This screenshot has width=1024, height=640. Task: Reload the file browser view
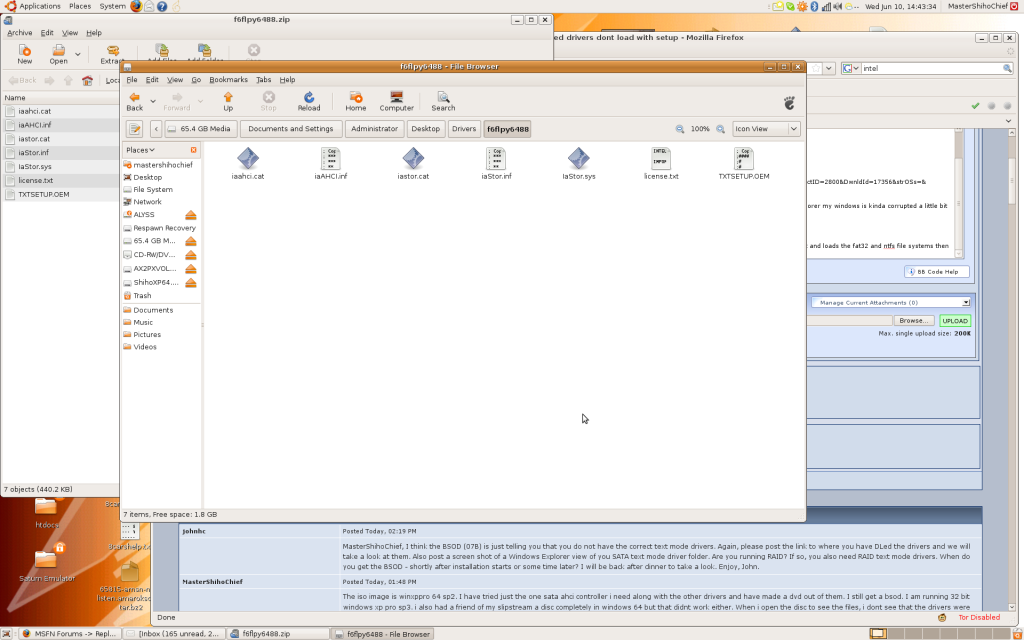[309, 100]
